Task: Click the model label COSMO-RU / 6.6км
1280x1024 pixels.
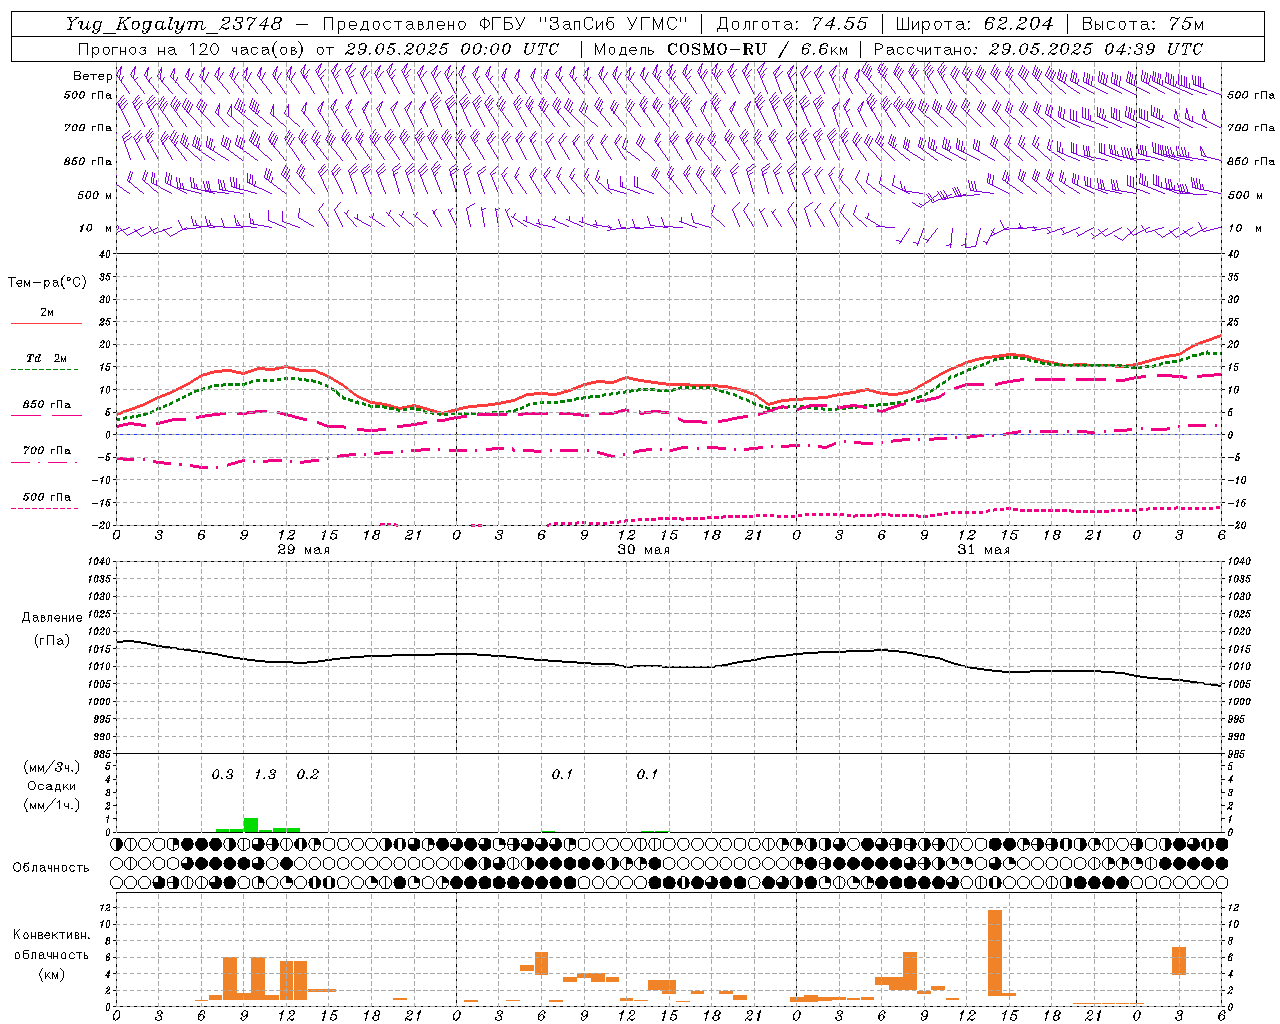Action: pos(757,49)
